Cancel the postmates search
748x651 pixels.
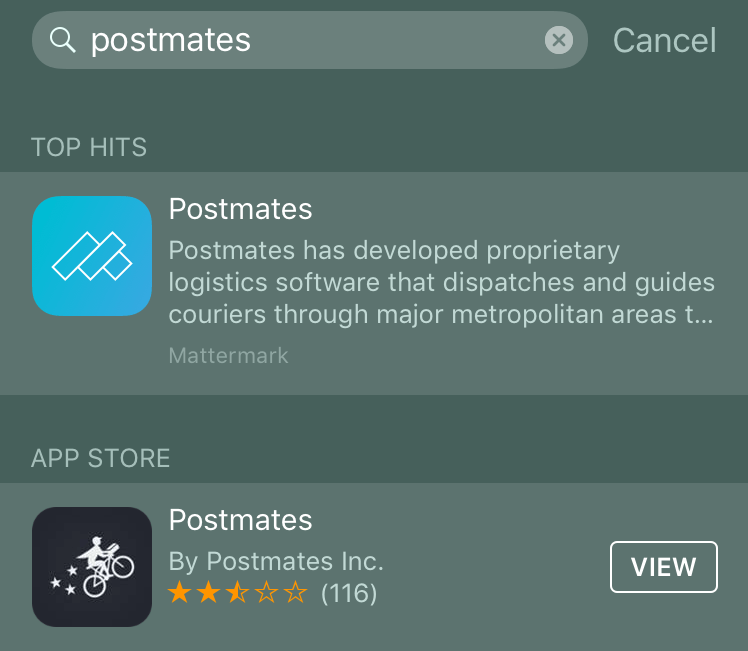click(x=665, y=41)
